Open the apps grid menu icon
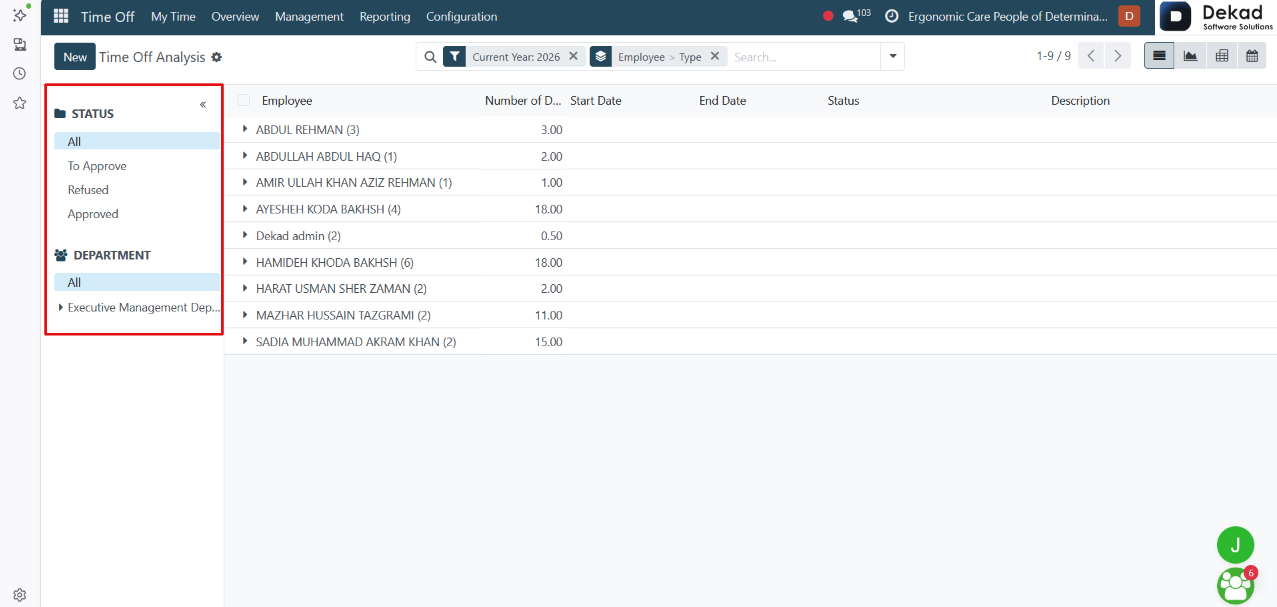This screenshot has width=1277, height=607. click(x=61, y=16)
